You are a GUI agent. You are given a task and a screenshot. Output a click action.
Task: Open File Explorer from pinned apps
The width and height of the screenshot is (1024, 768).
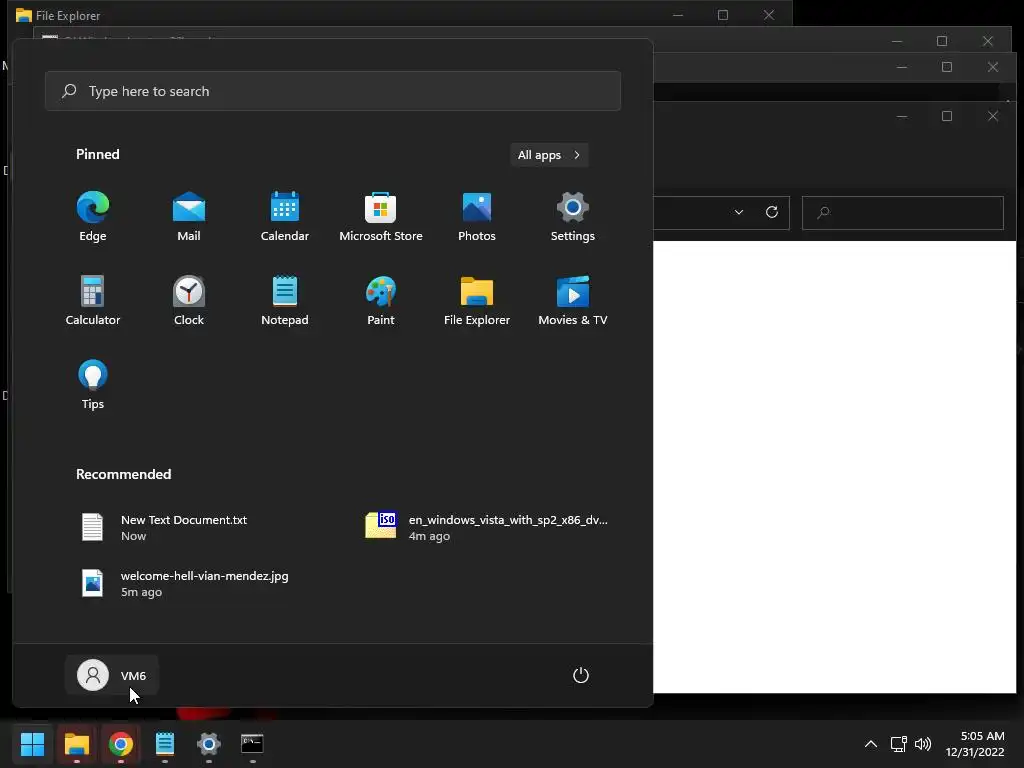tap(477, 300)
